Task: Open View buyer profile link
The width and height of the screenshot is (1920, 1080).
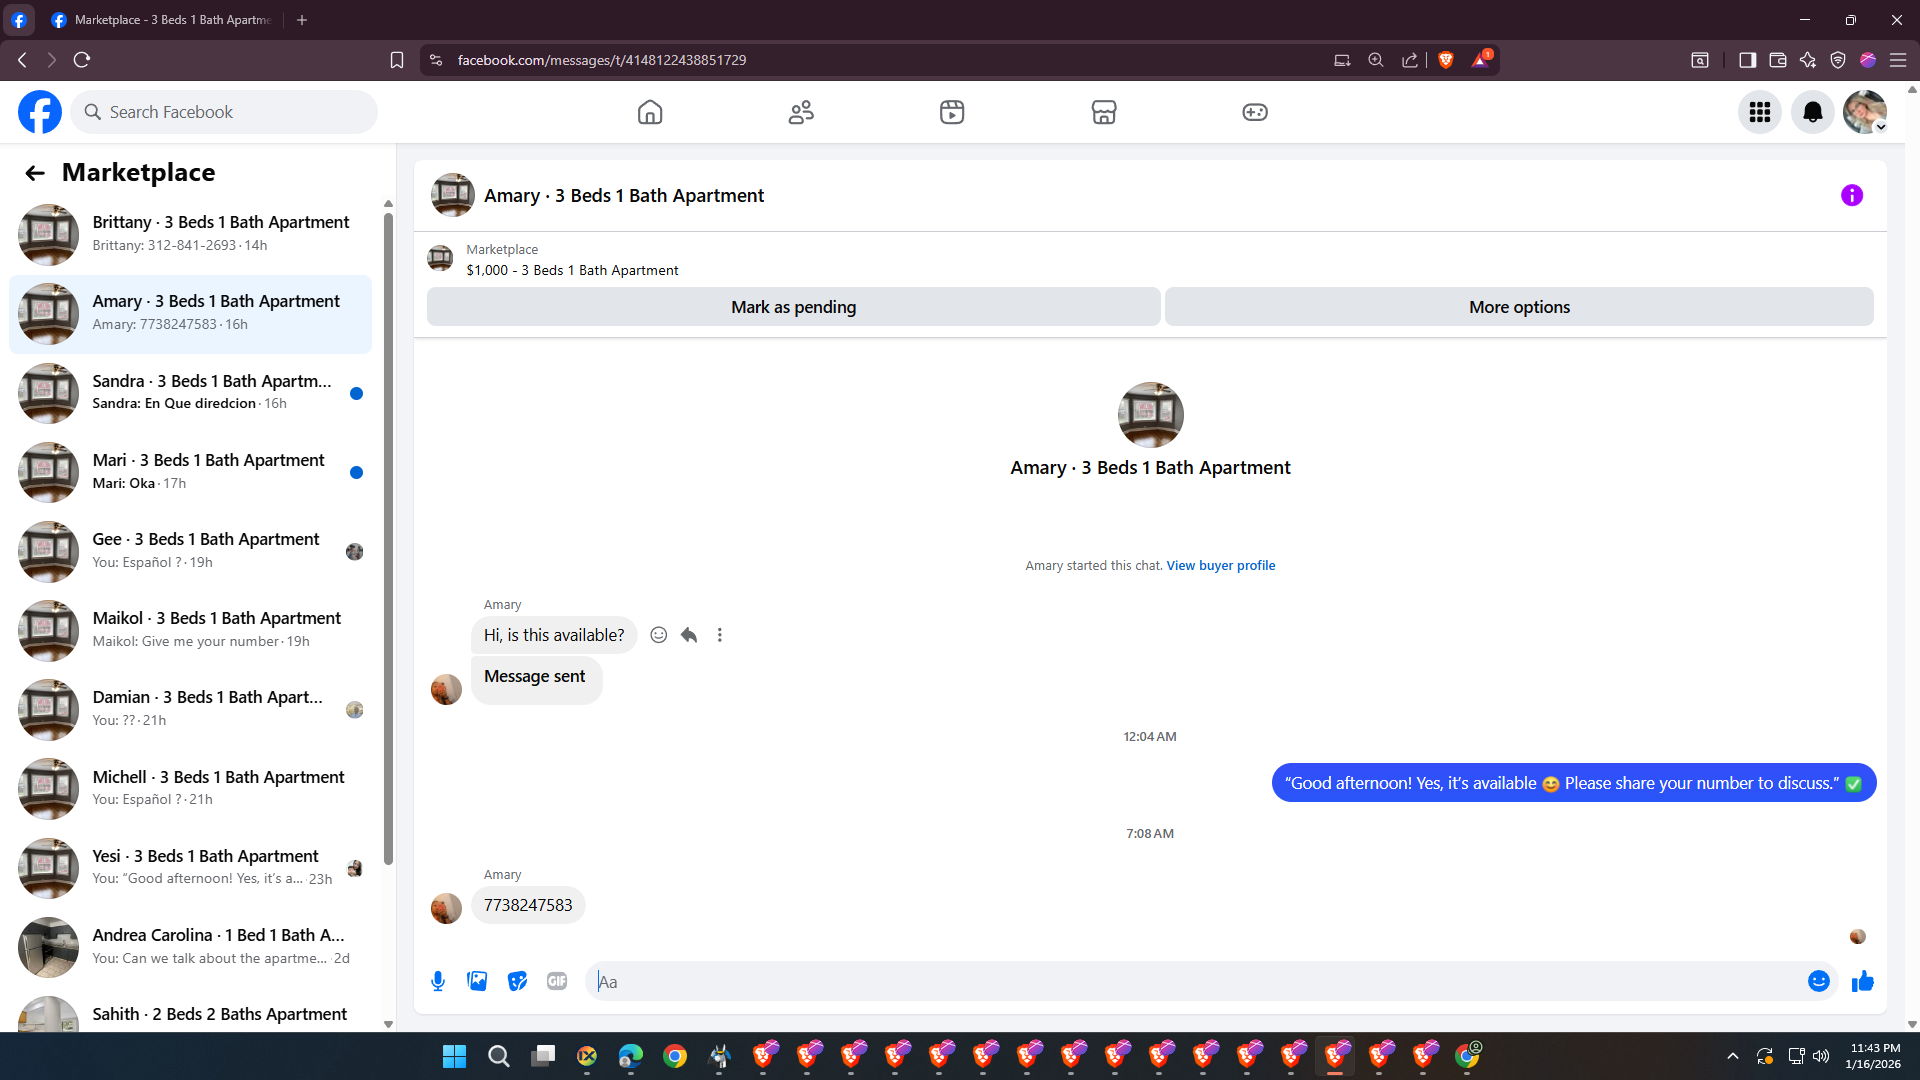Action: pyautogui.click(x=1220, y=565)
